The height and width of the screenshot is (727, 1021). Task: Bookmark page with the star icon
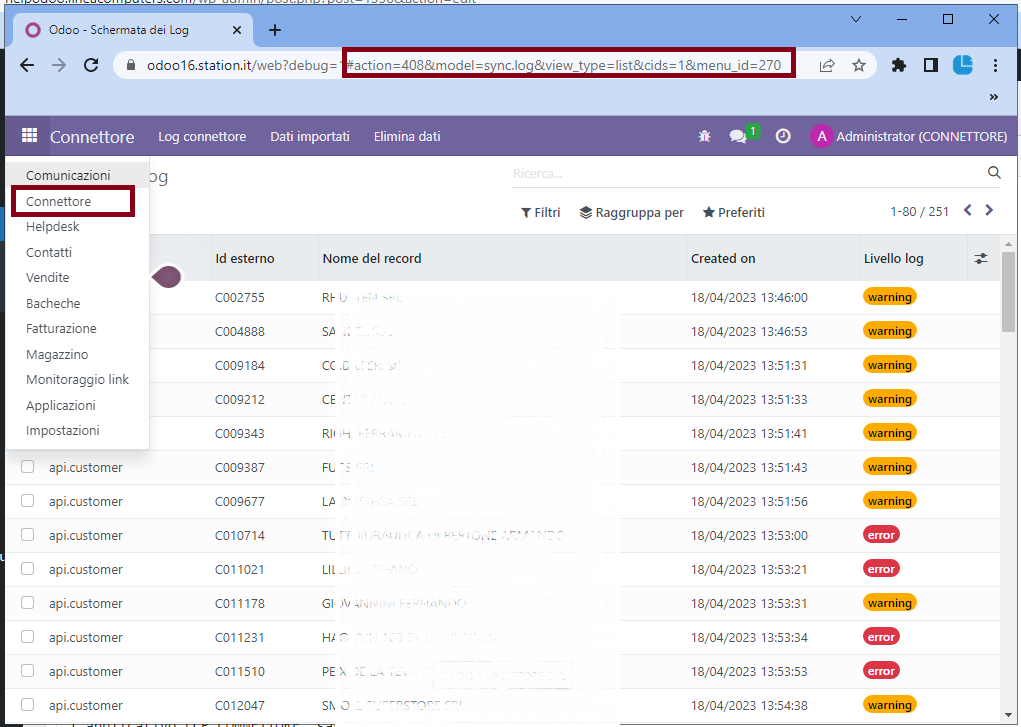(x=858, y=65)
